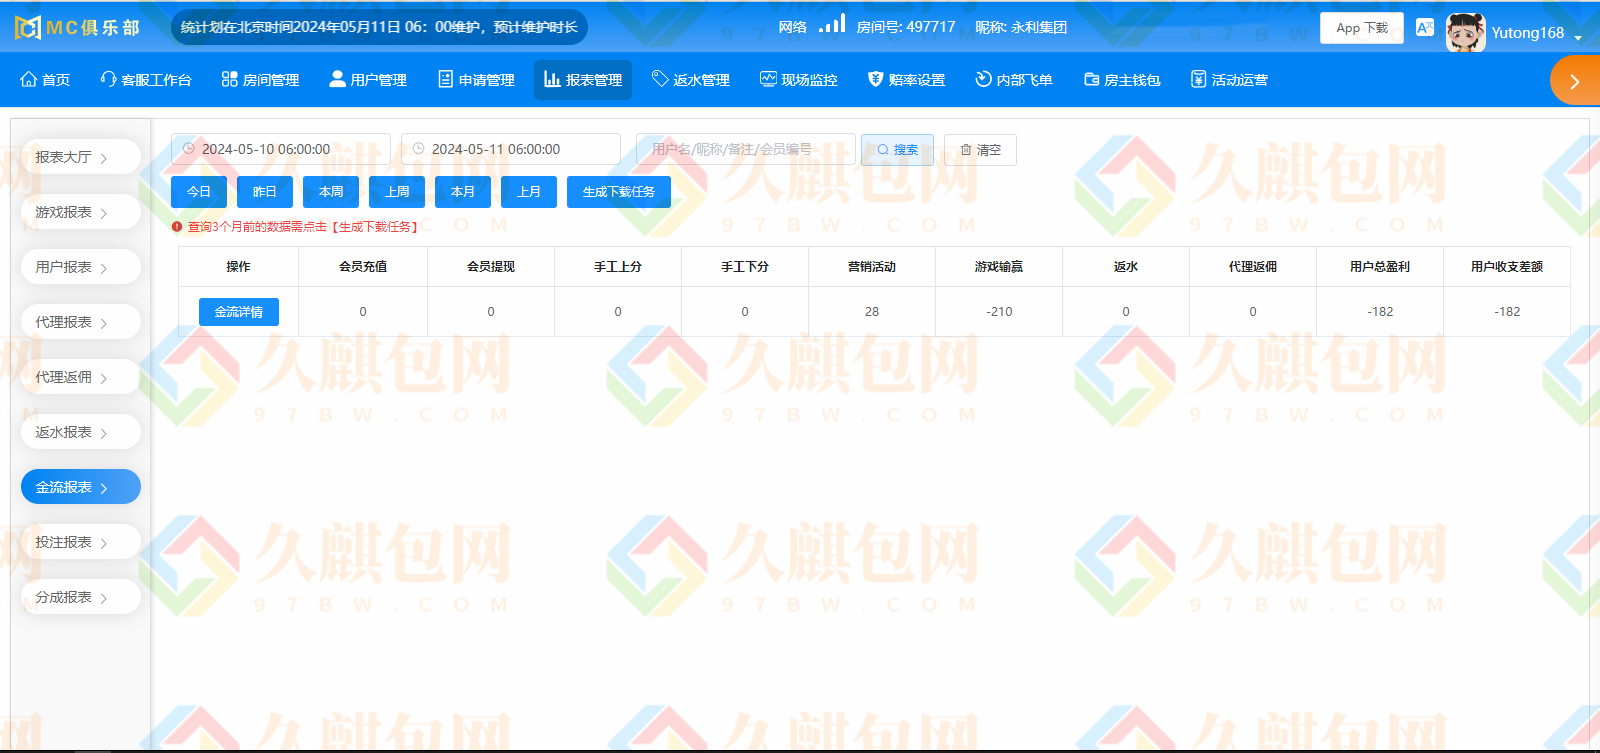Select 上周 date range button

(x=397, y=192)
